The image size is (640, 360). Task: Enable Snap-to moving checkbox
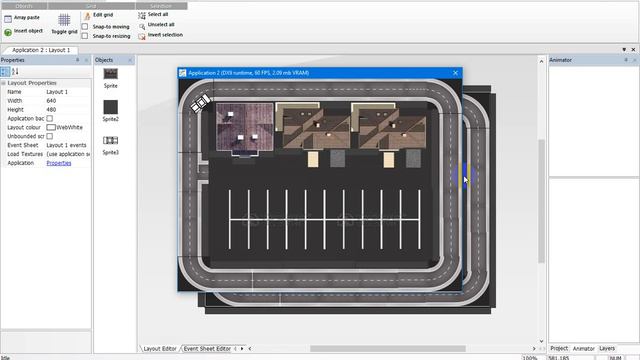(x=85, y=27)
